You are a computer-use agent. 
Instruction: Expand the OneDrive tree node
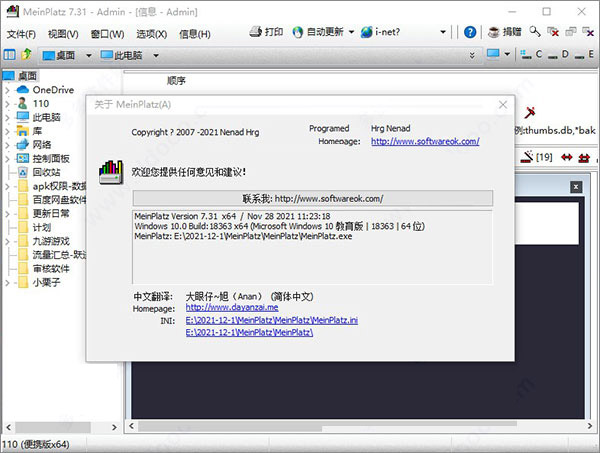(x=8, y=90)
